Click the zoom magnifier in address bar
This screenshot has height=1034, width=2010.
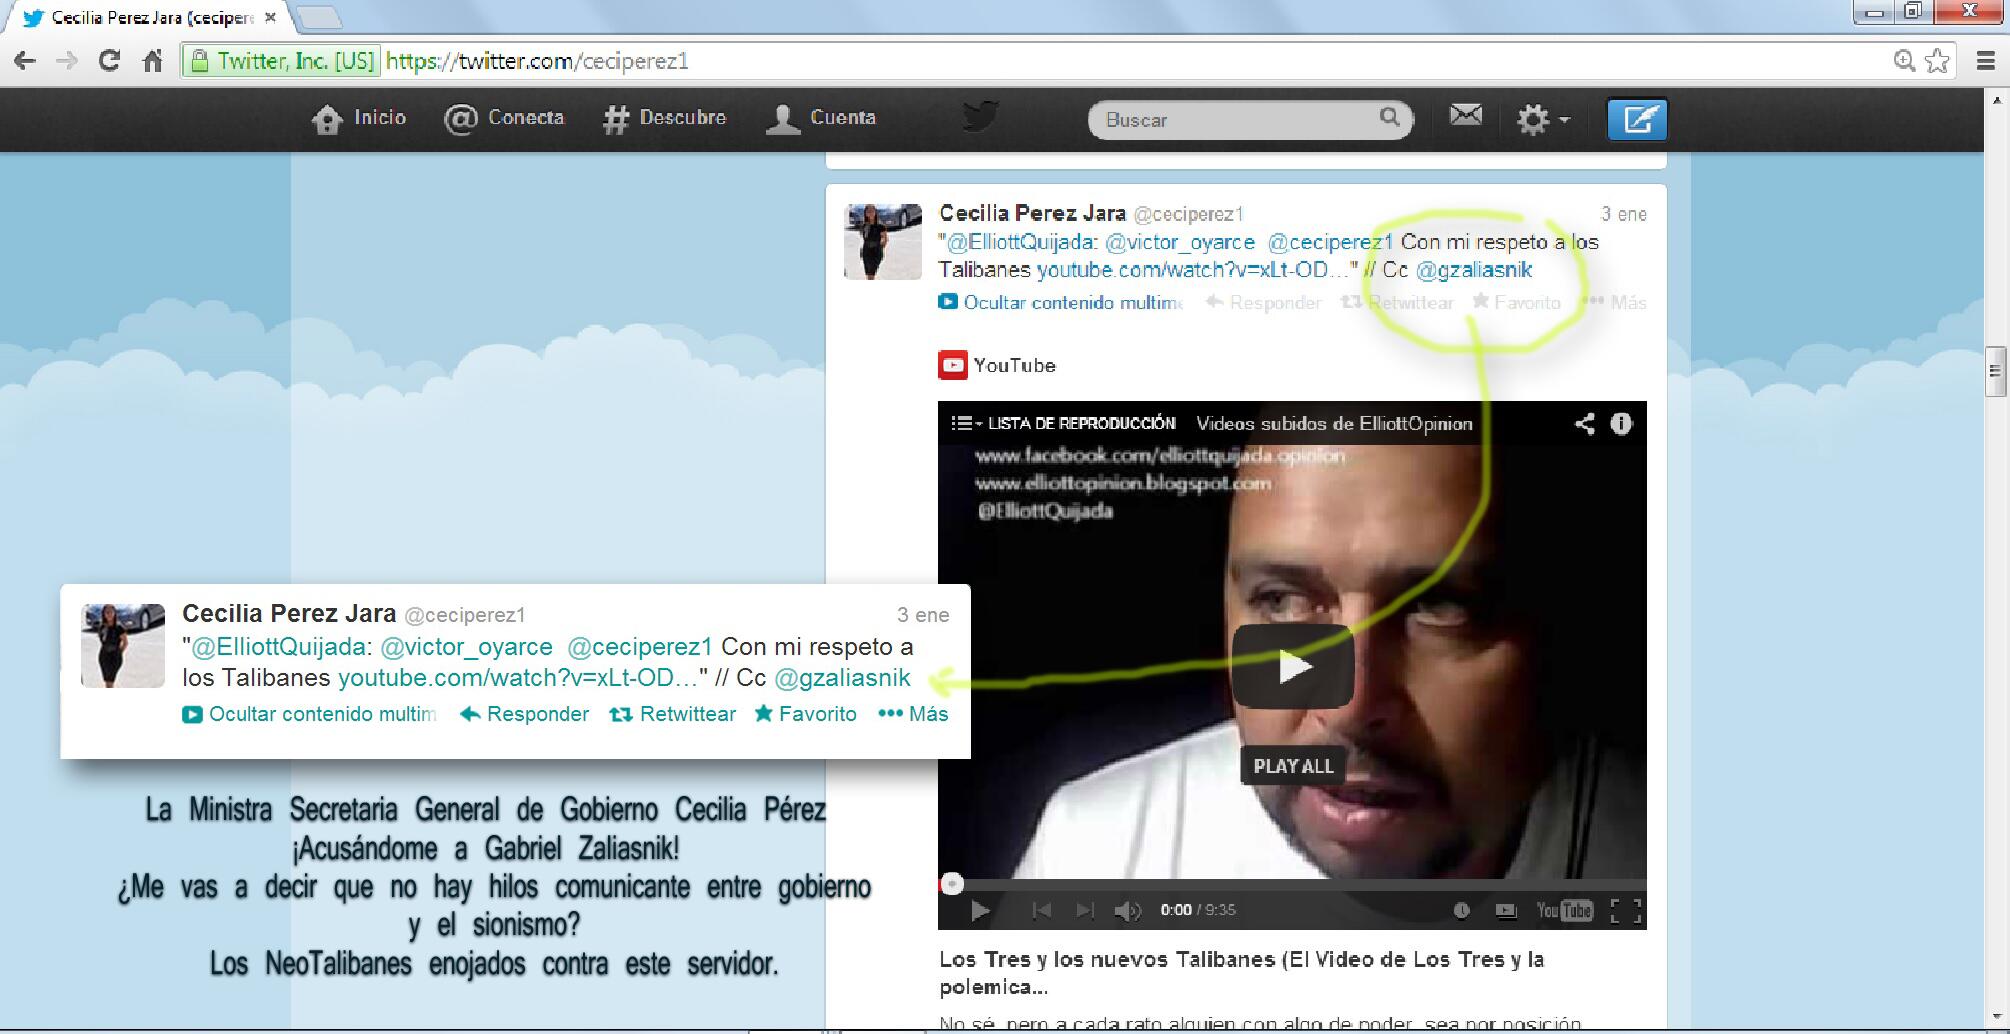pyautogui.click(x=1904, y=61)
